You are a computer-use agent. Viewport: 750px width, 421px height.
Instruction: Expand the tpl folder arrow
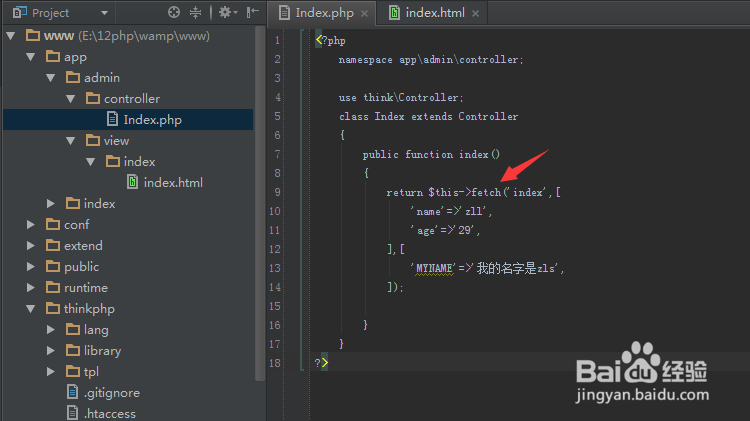pos(51,372)
